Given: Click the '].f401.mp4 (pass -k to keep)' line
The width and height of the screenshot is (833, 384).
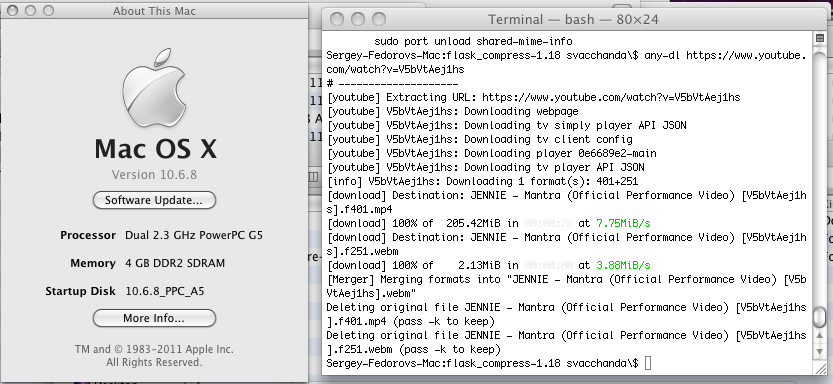Looking at the screenshot, I should (x=411, y=321).
